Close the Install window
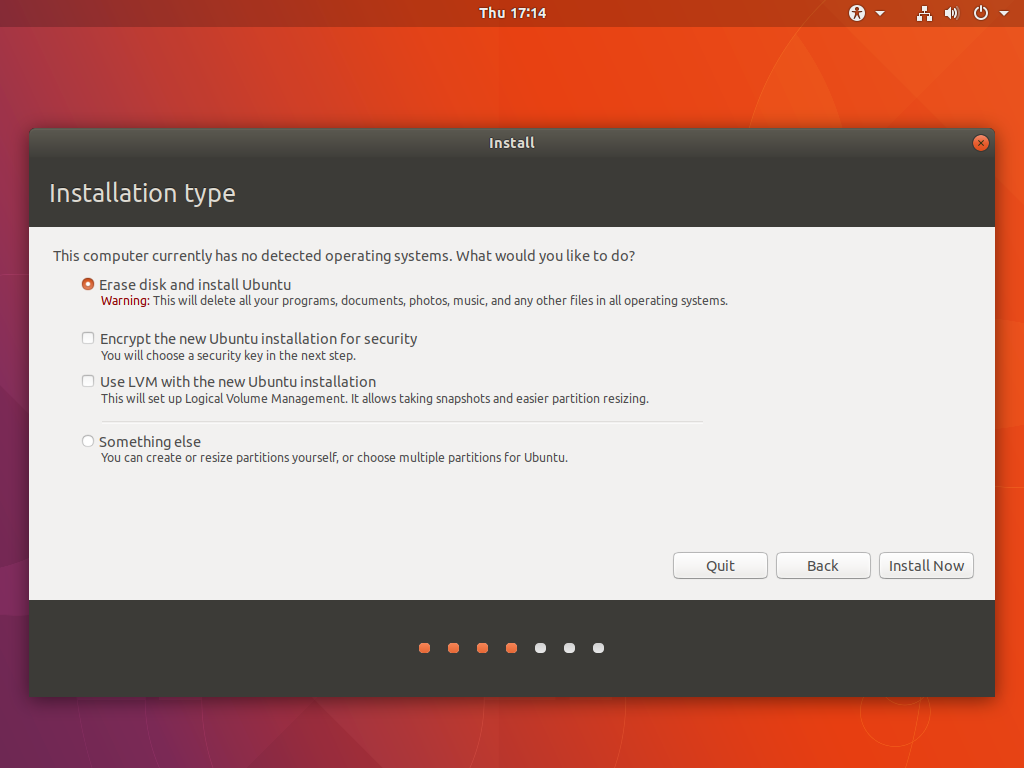This screenshot has height=768, width=1024. point(980,143)
